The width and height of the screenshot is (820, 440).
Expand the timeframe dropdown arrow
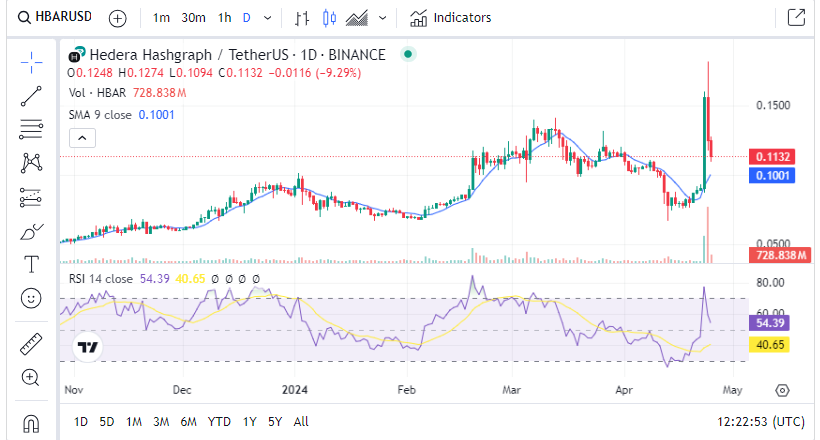point(267,18)
